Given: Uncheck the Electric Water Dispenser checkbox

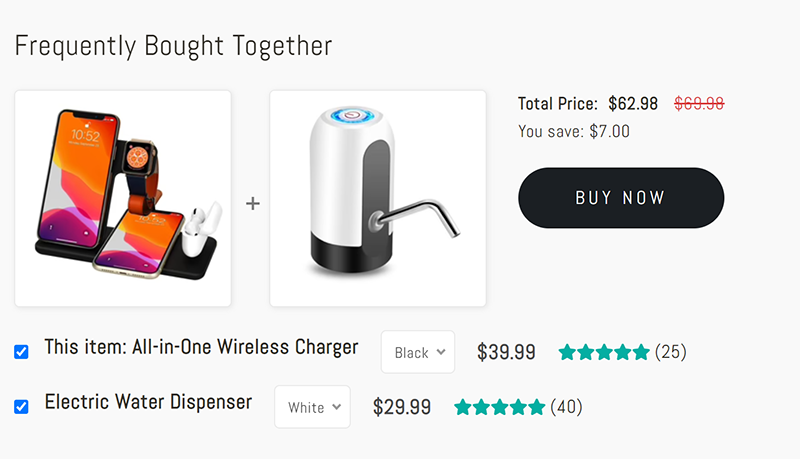Looking at the screenshot, I should [x=21, y=407].
